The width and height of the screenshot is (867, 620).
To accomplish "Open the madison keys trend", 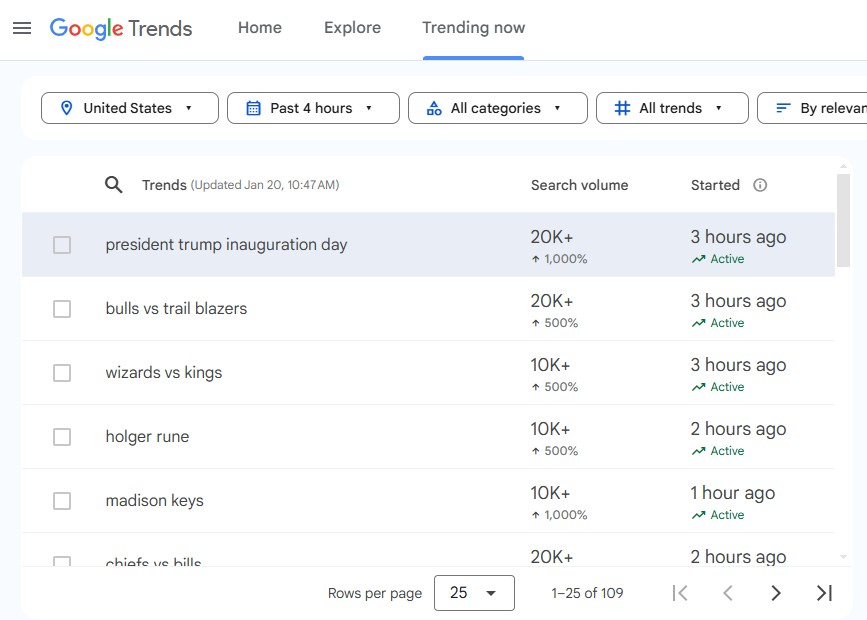I will point(154,501).
